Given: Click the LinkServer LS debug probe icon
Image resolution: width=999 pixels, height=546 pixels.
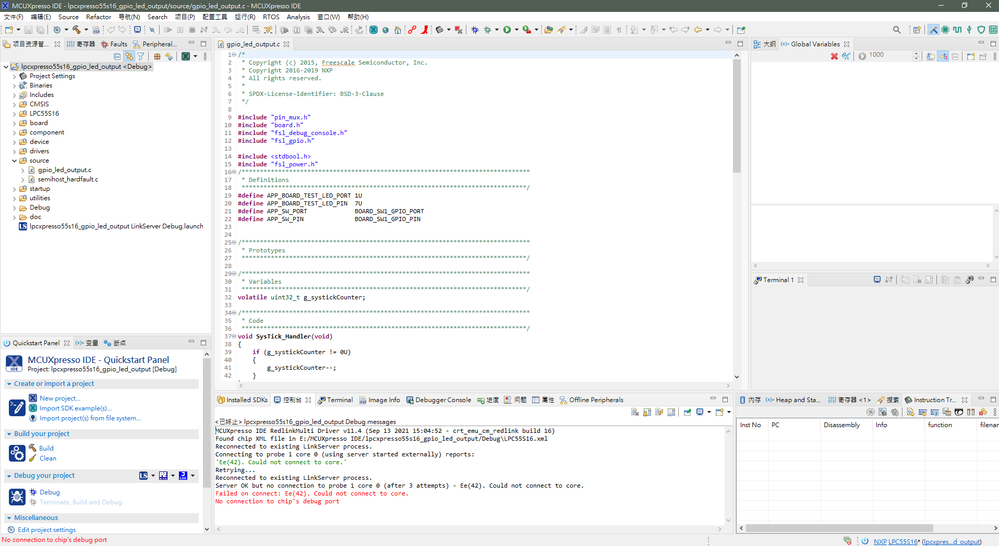Looking at the screenshot, I should (x=145, y=476).
